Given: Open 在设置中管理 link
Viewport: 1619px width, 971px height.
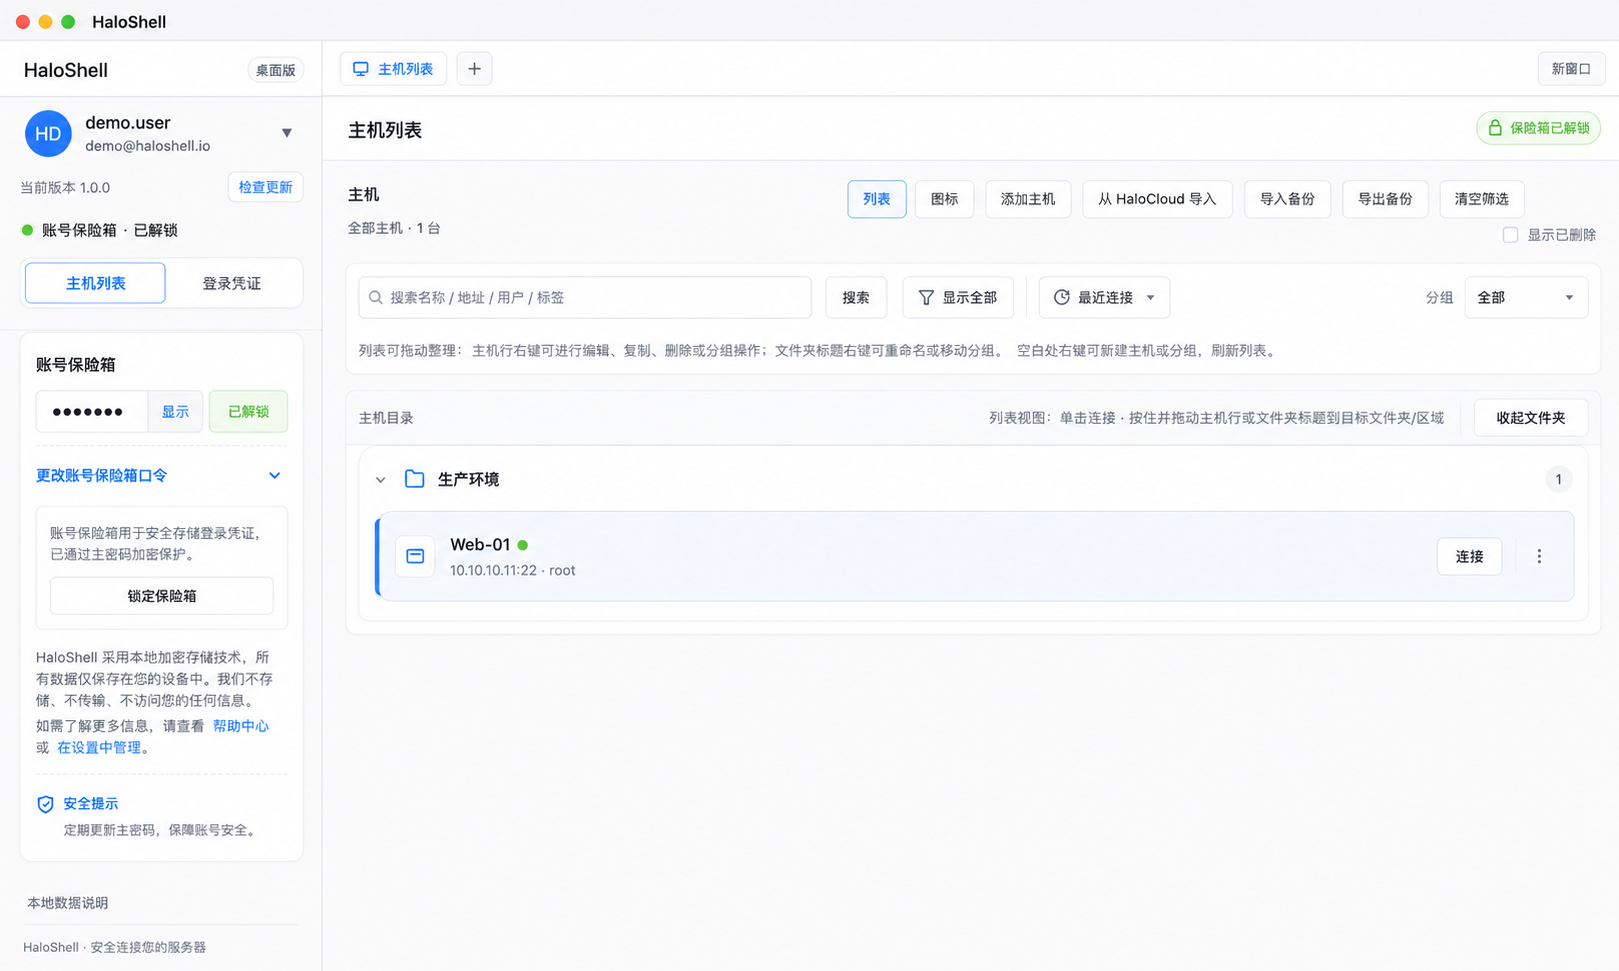Looking at the screenshot, I should 99,747.
